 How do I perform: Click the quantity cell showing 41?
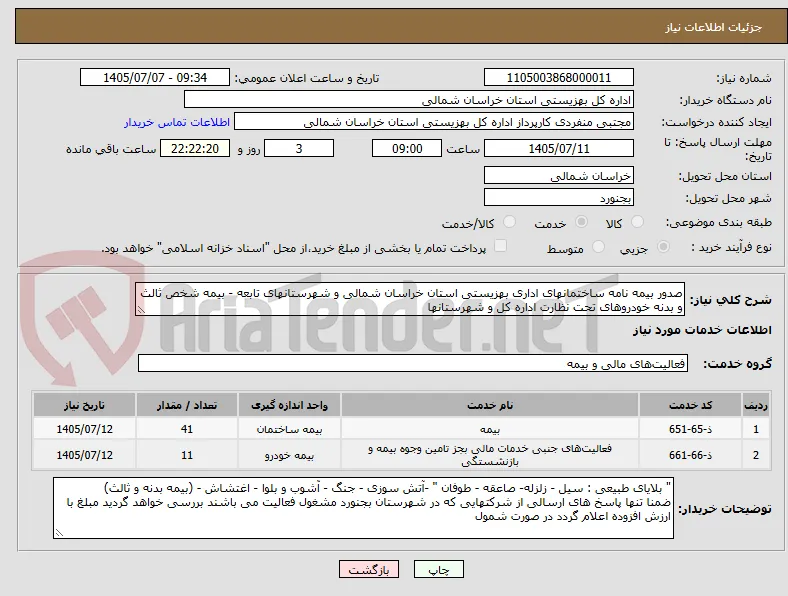187,429
